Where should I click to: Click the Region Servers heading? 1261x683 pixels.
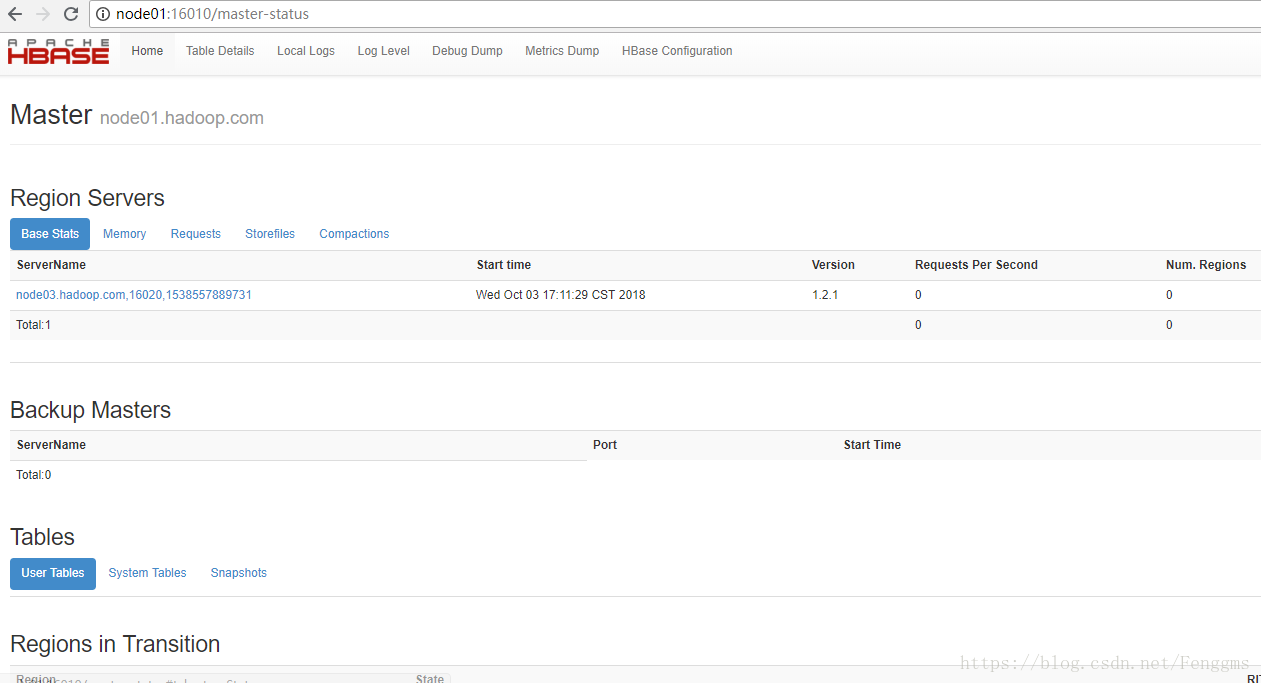[87, 198]
